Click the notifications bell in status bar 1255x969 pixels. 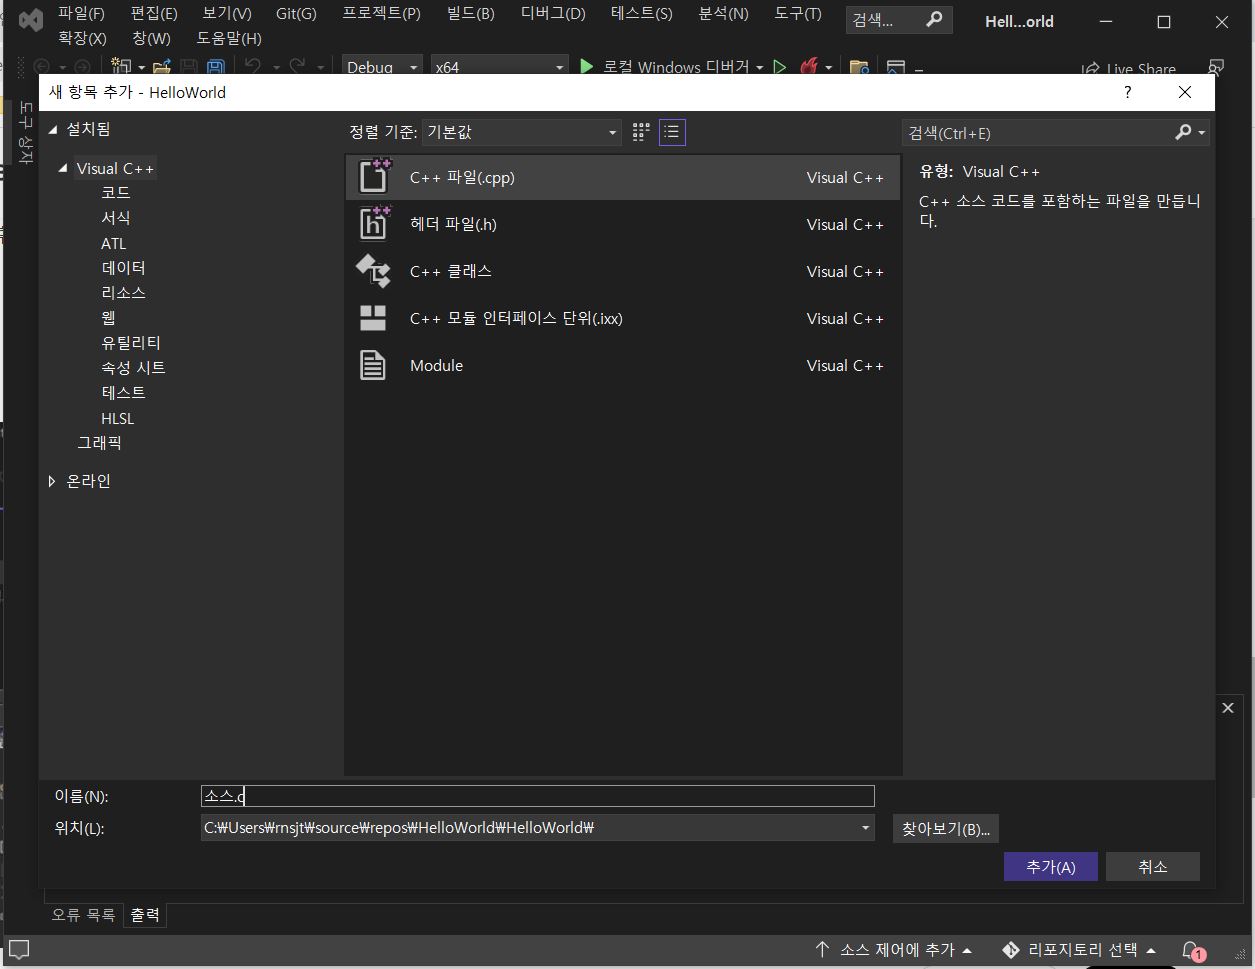coord(1192,950)
